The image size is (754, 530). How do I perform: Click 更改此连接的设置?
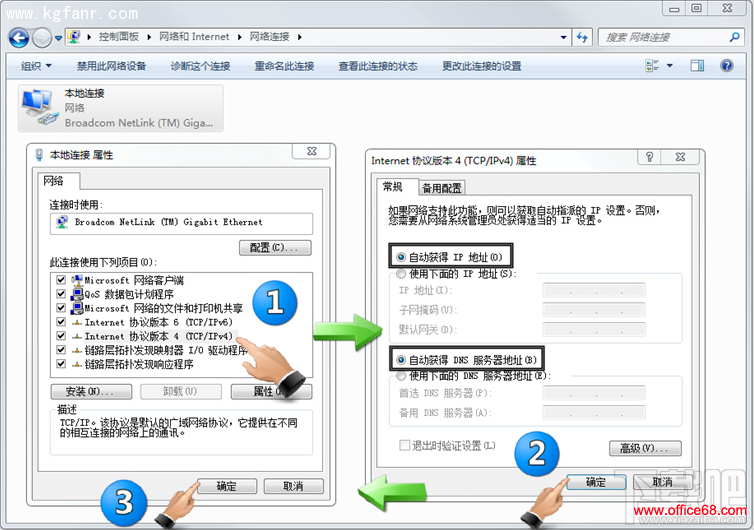(x=482, y=66)
